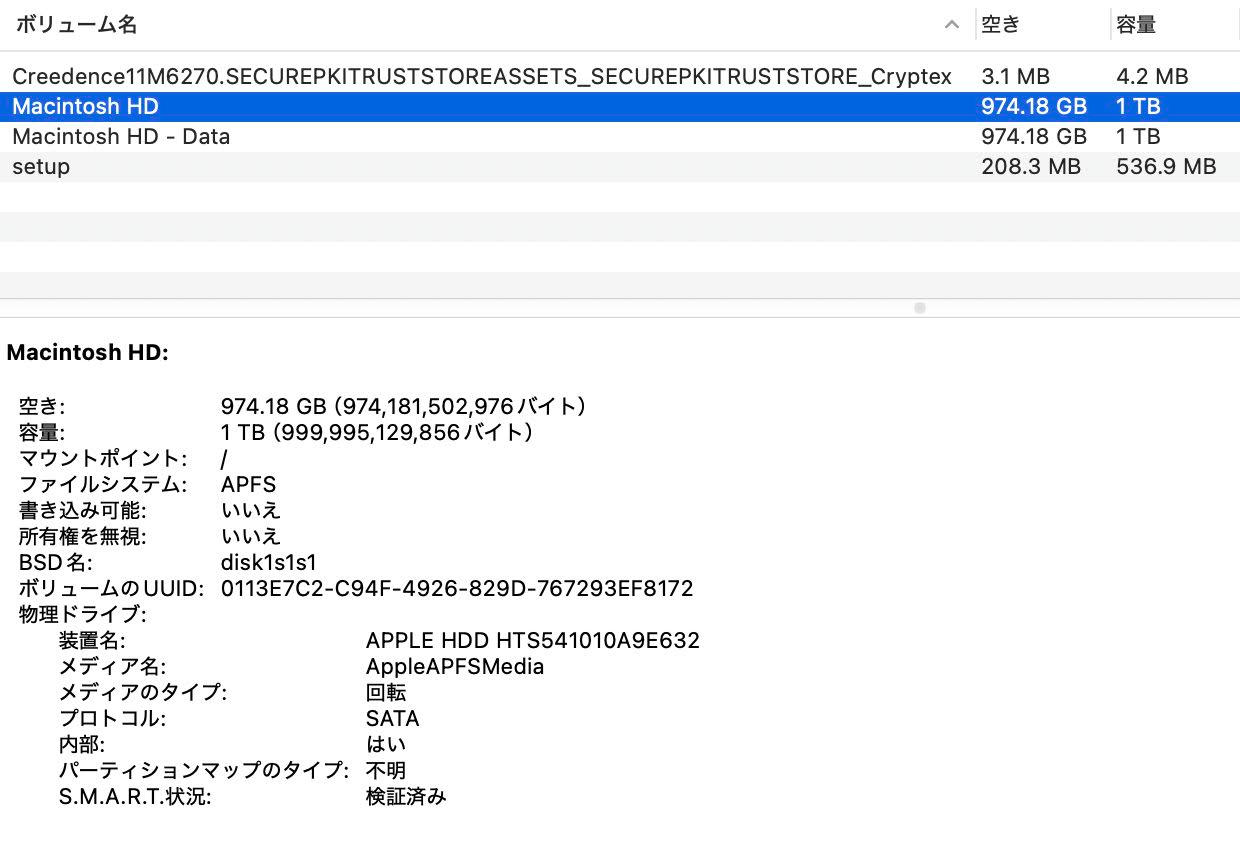
Task: Click the split pane divider handle dot
Action: point(920,308)
